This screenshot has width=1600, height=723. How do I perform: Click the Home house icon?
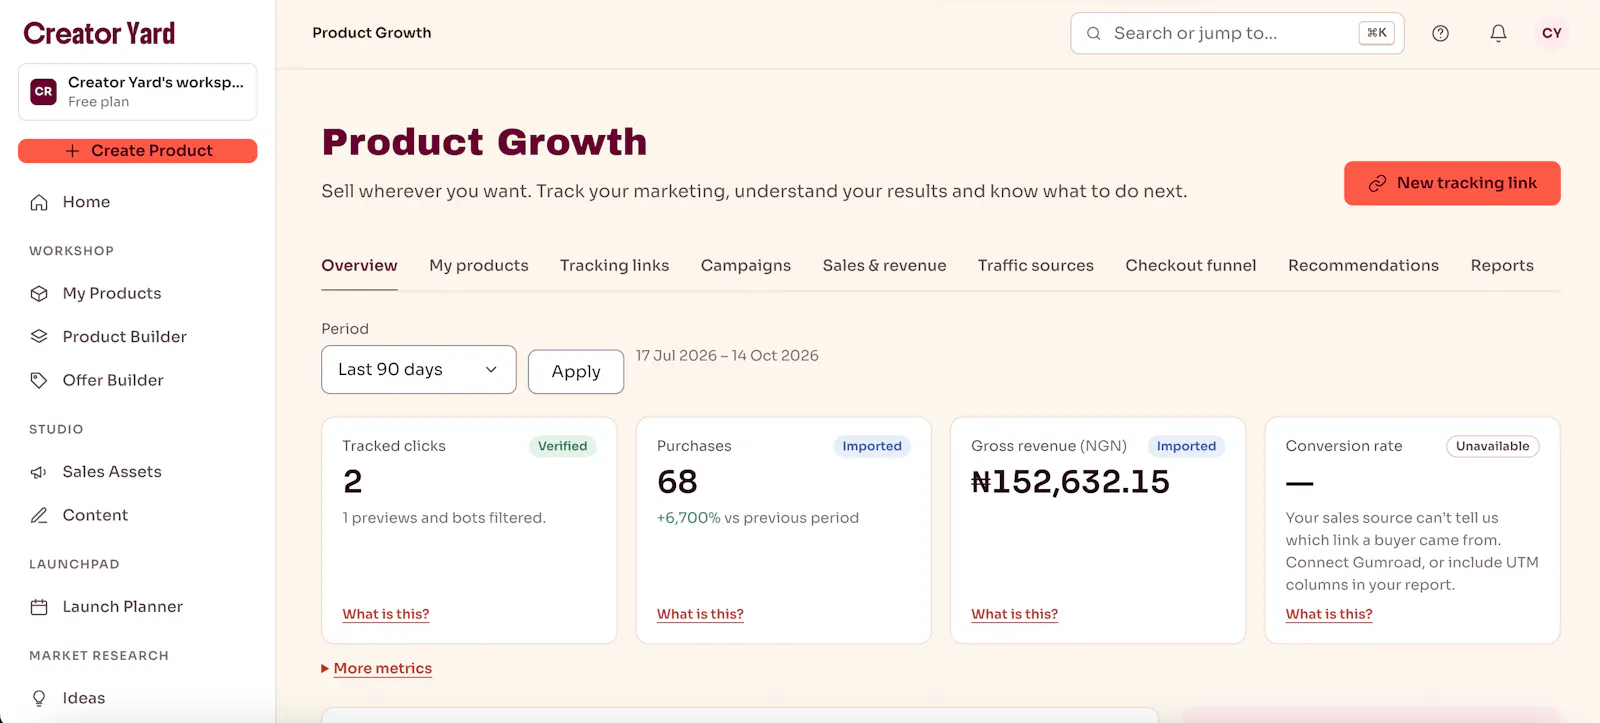click(x=39, y=202)
